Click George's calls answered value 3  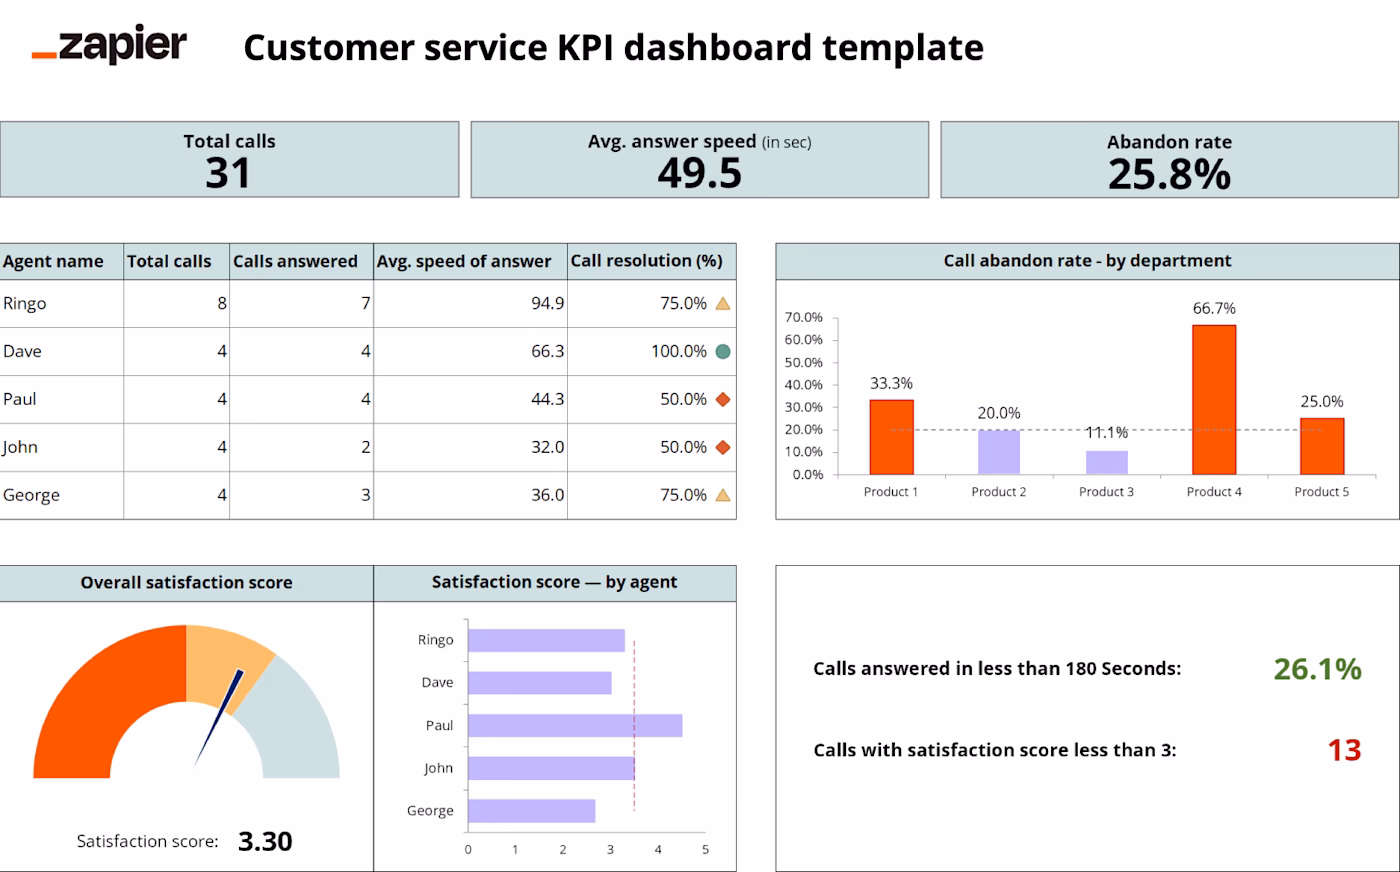point(366,495)
